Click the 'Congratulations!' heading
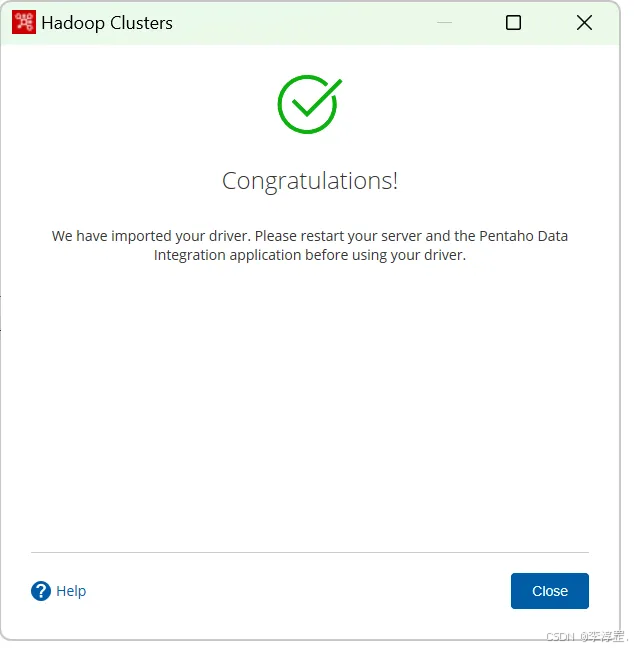This screenshot has width=634, height=648. tap(312, 182)
